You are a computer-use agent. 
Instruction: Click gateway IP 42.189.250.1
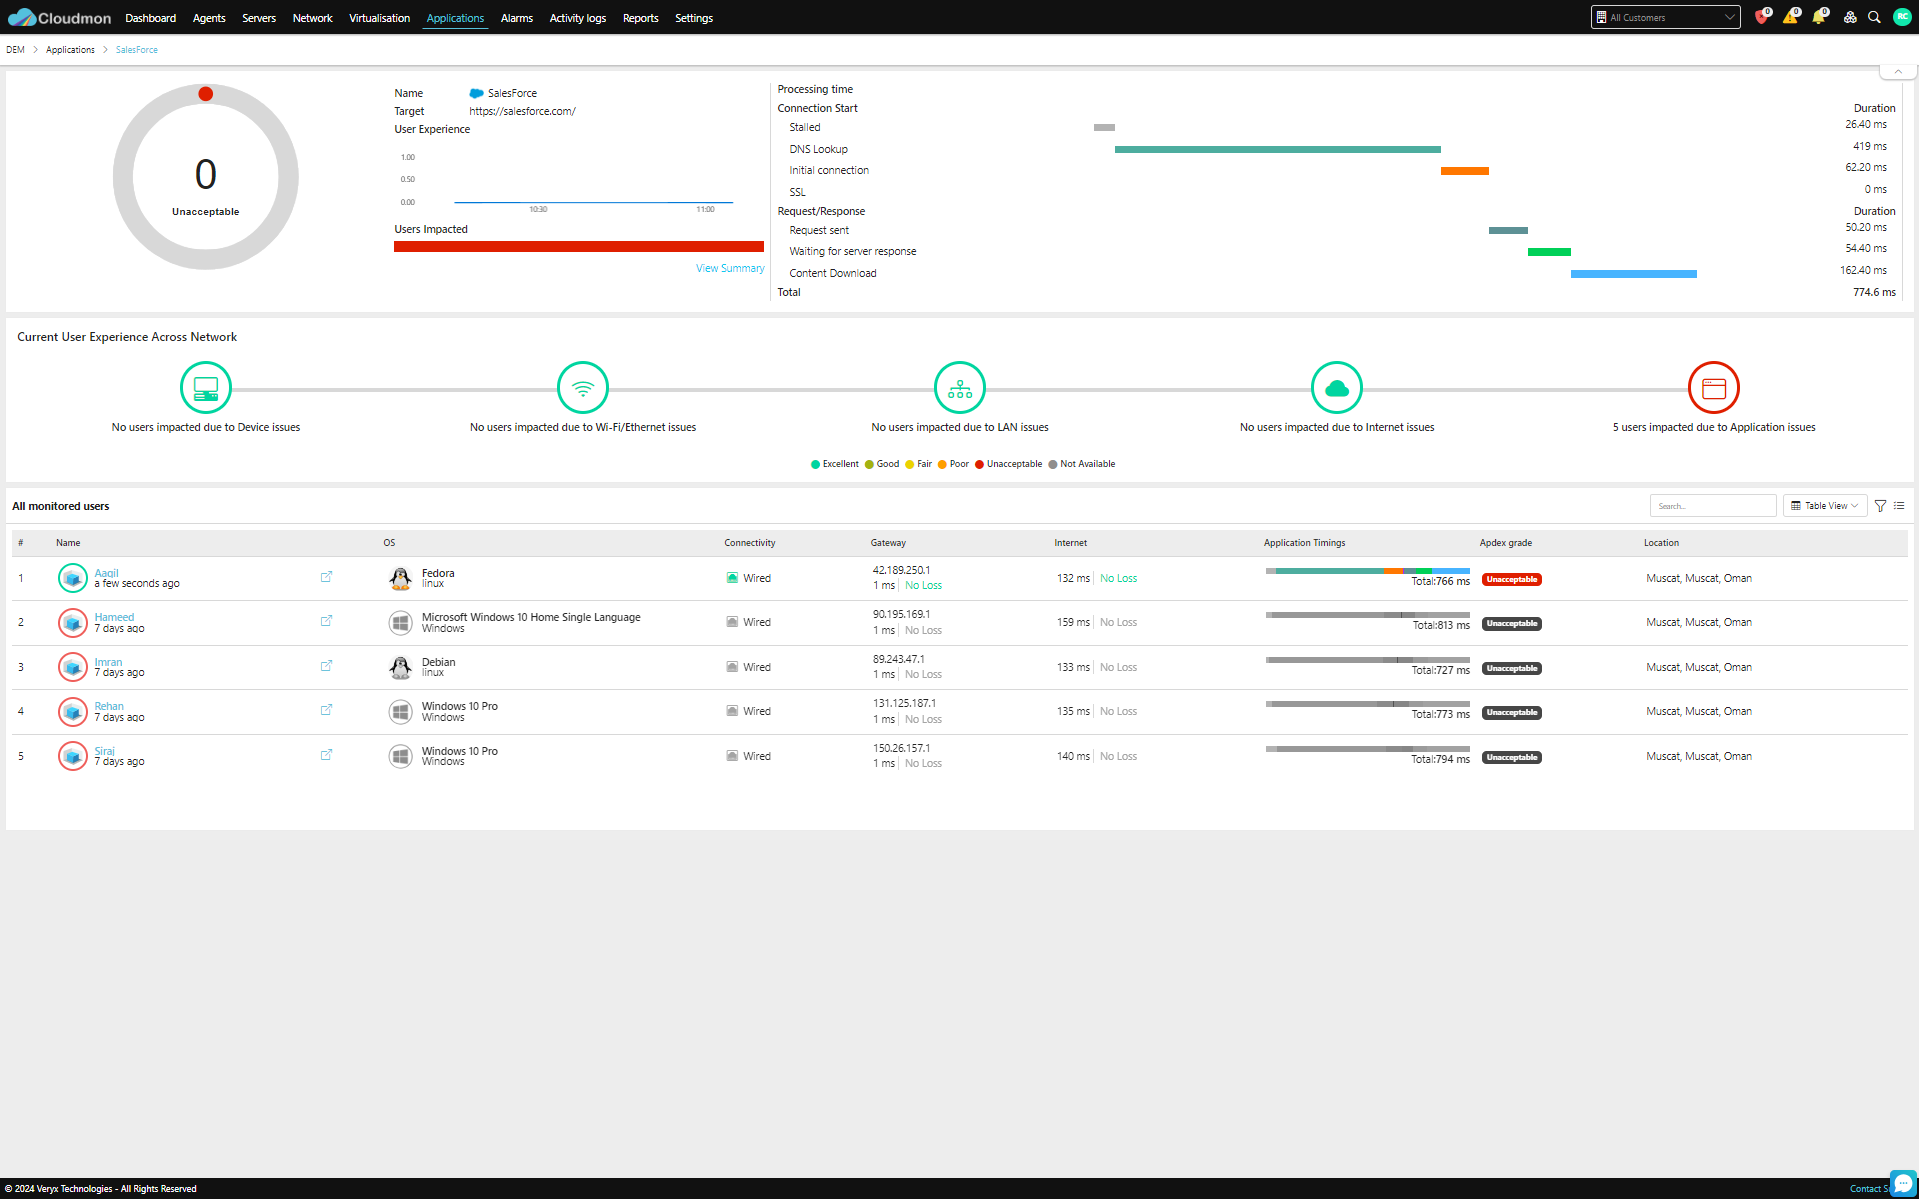coord(901,570)
